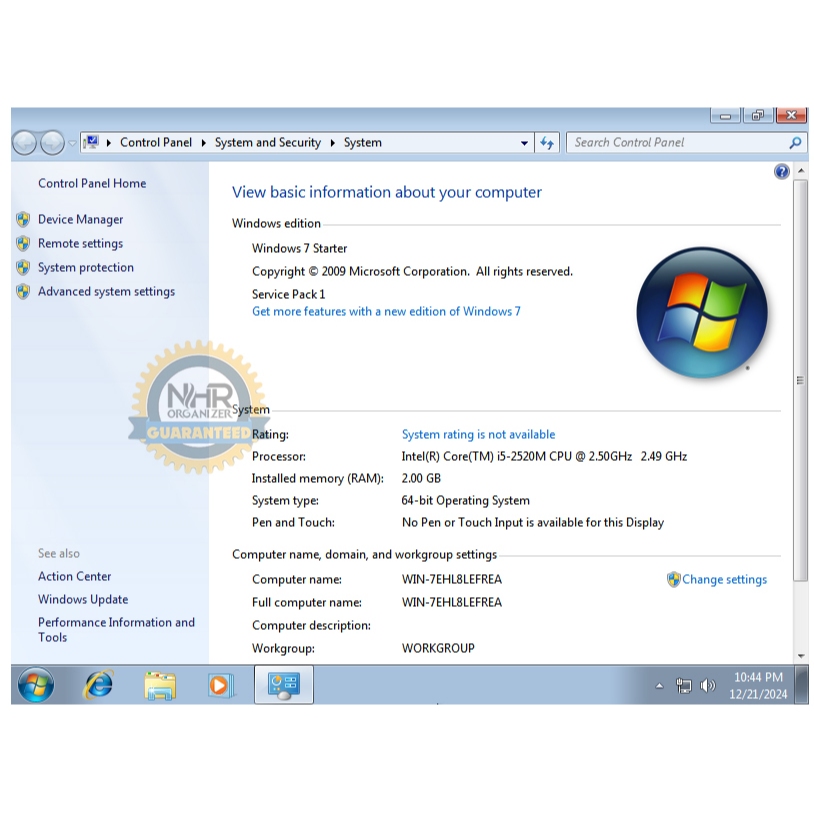Open Device Manager link
The image size is (814, 814).
80,219
